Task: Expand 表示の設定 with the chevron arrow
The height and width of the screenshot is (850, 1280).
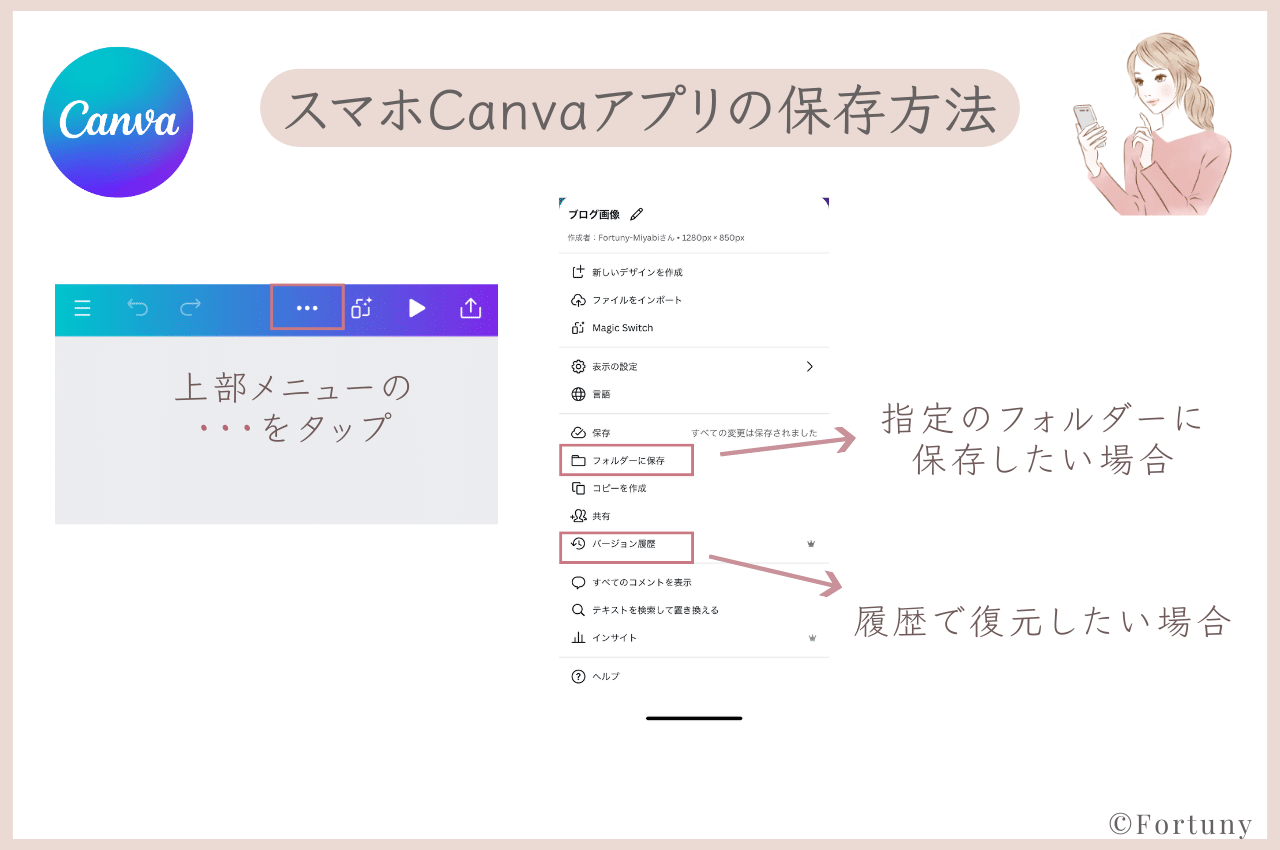Action: (x=810, y=366)
